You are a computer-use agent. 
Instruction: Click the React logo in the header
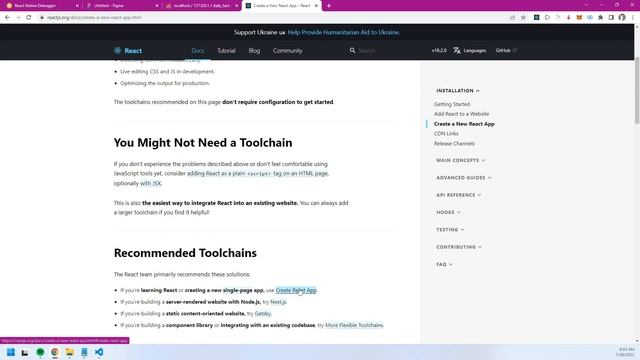(x=128, y=51)
